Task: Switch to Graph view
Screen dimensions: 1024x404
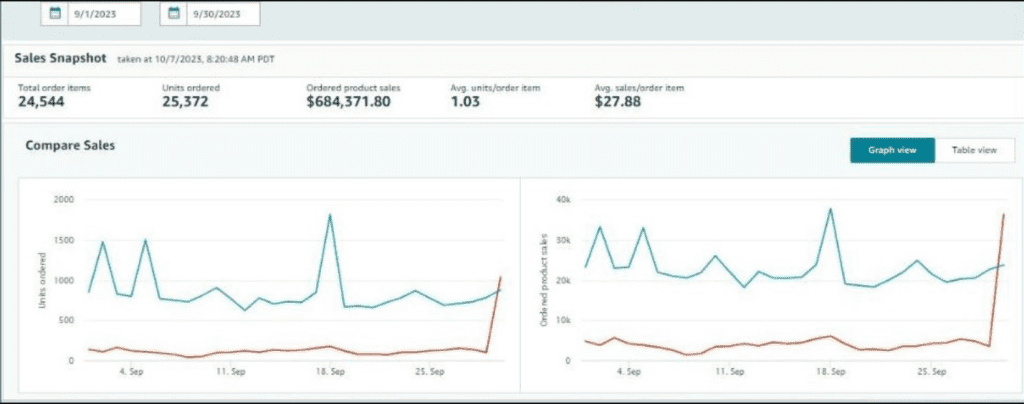Action: click(x=892, y=150)
